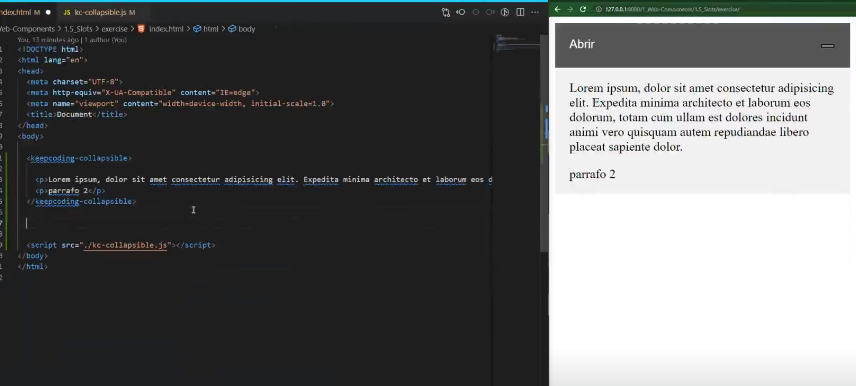The image size is (856, 386).
Task: Click the X-UA-Compatible meta line
Action: 143,93
